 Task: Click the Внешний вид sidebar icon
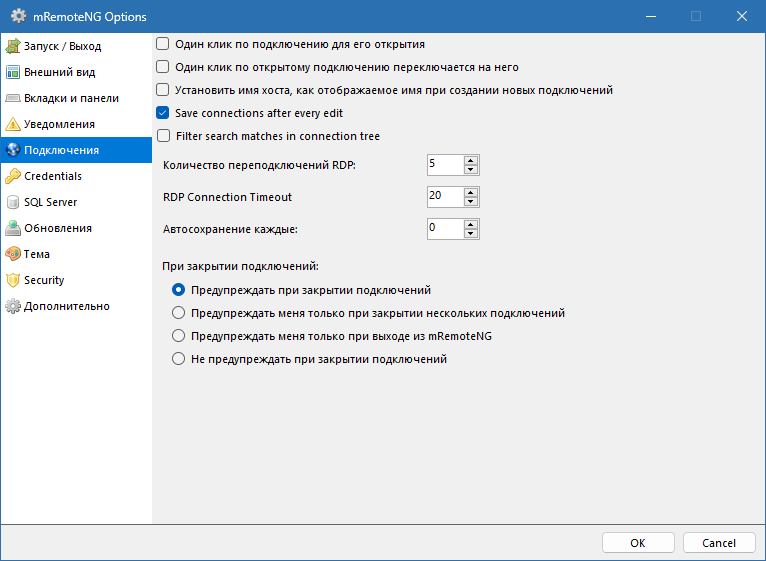[13, 72]
